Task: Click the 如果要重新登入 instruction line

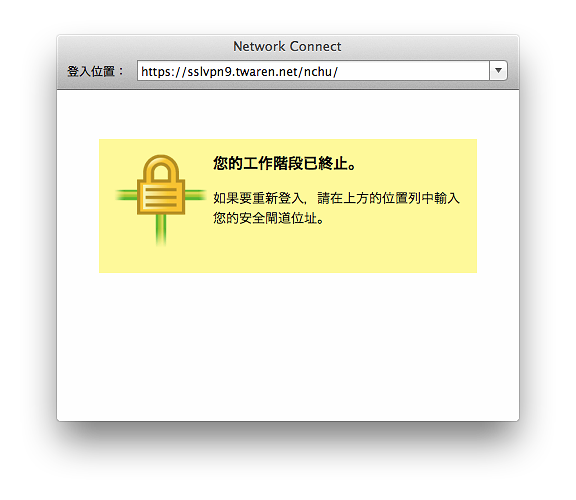Action: pyautogui.click(x=336, y=198)
